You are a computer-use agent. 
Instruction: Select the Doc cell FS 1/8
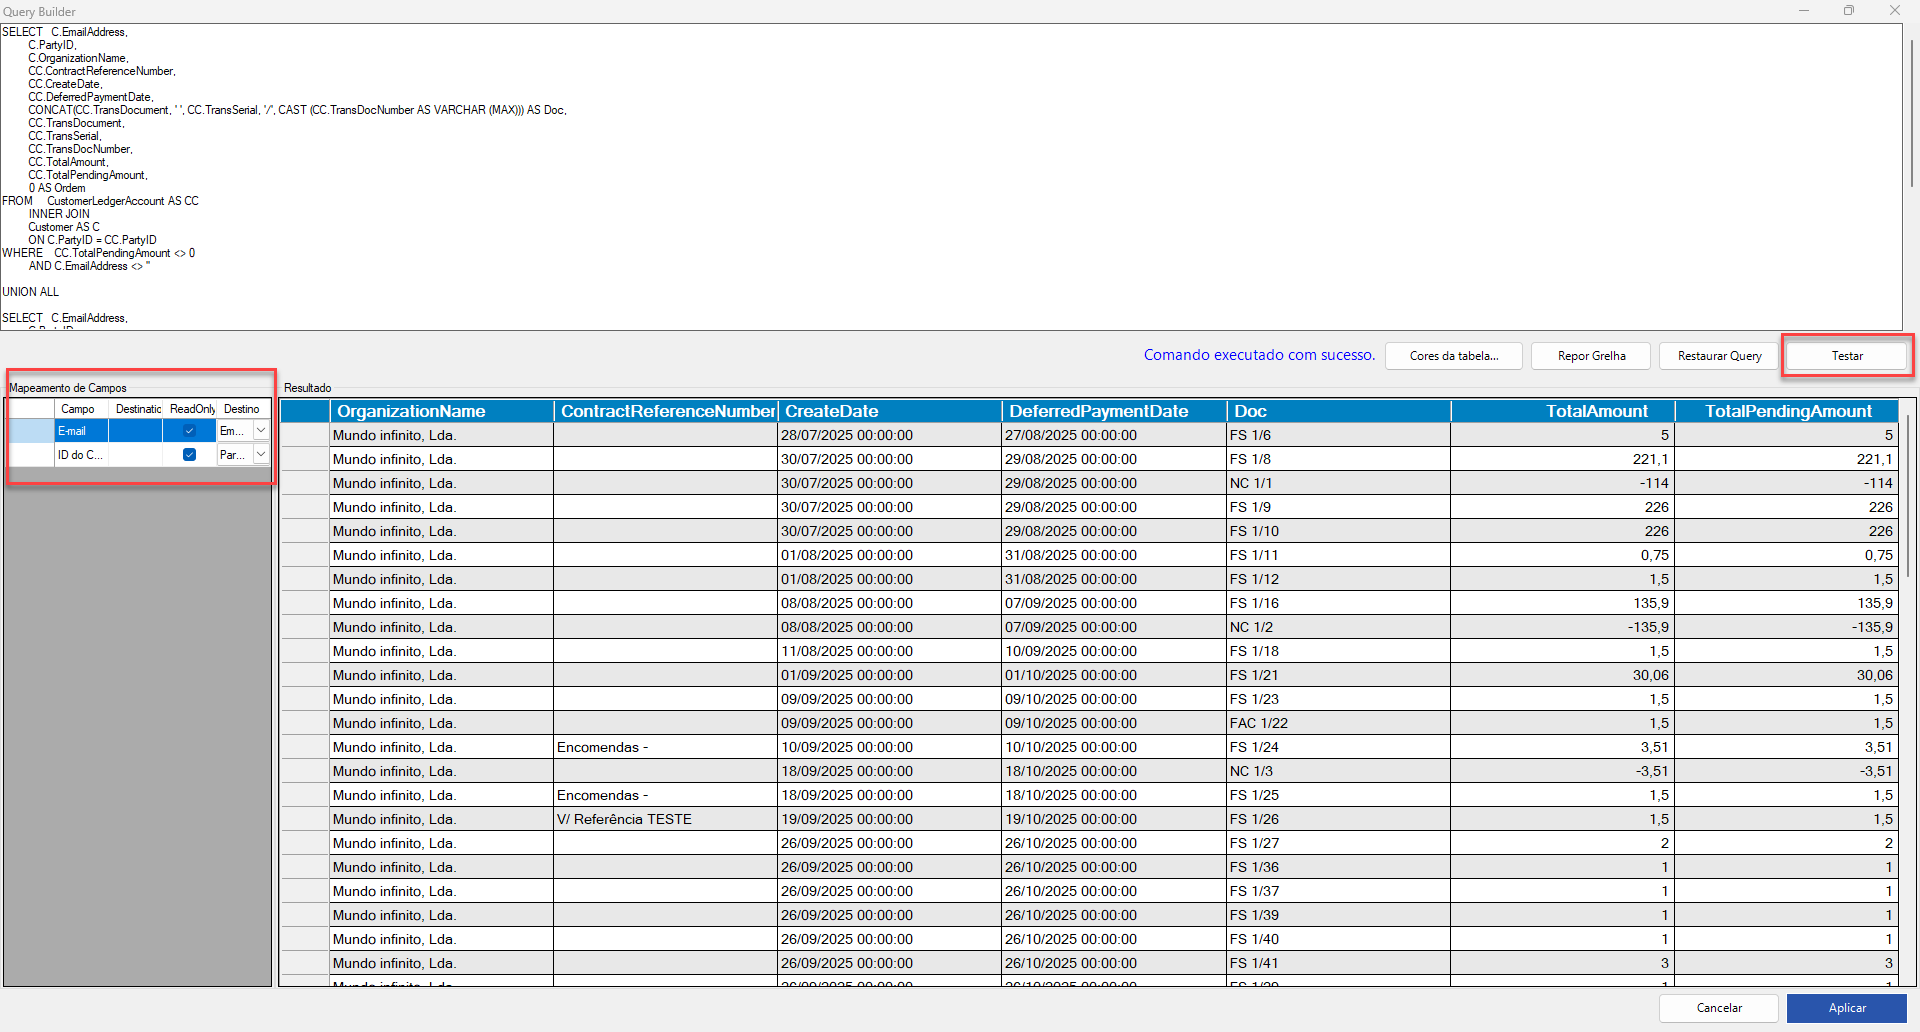1338,459
